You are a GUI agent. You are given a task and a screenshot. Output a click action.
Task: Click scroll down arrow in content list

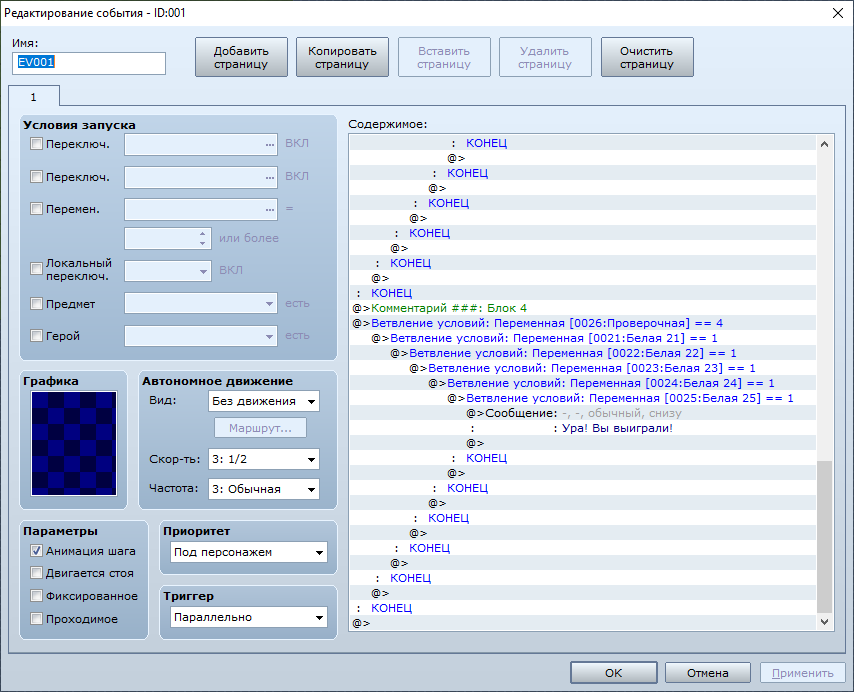point(825,621)
